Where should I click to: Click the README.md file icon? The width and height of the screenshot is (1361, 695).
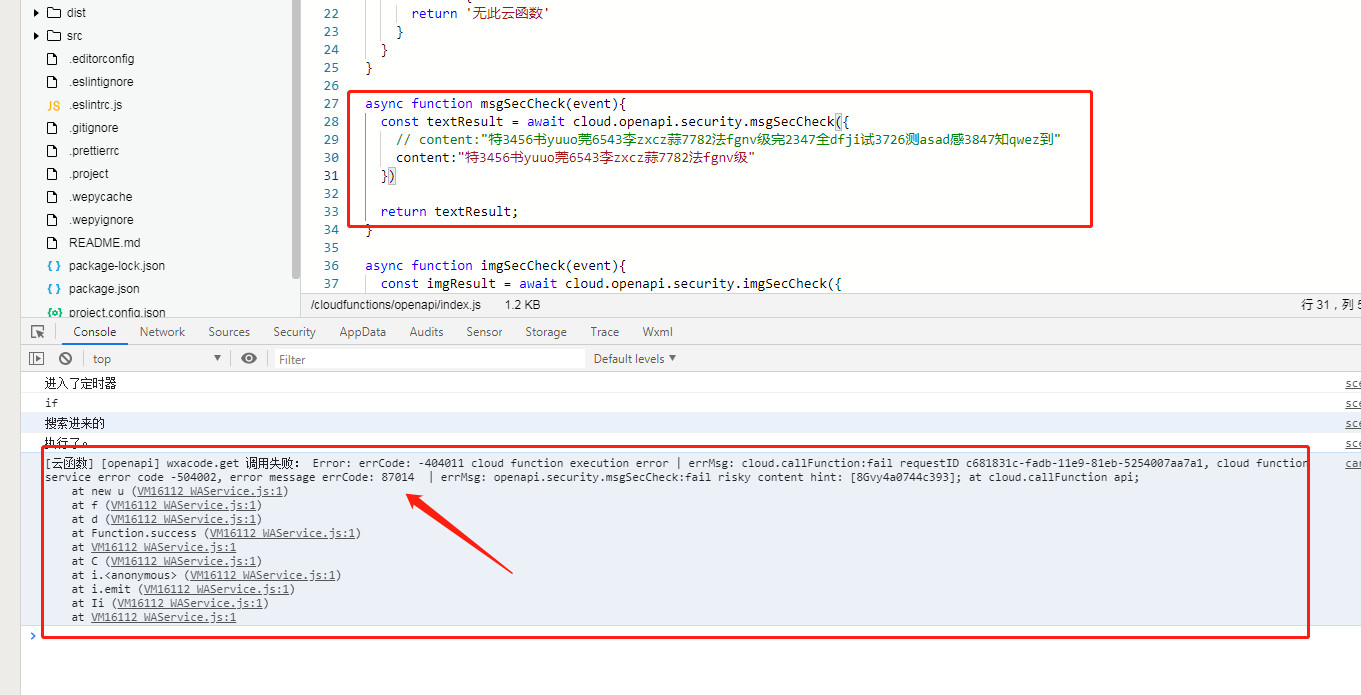[54, 243]
